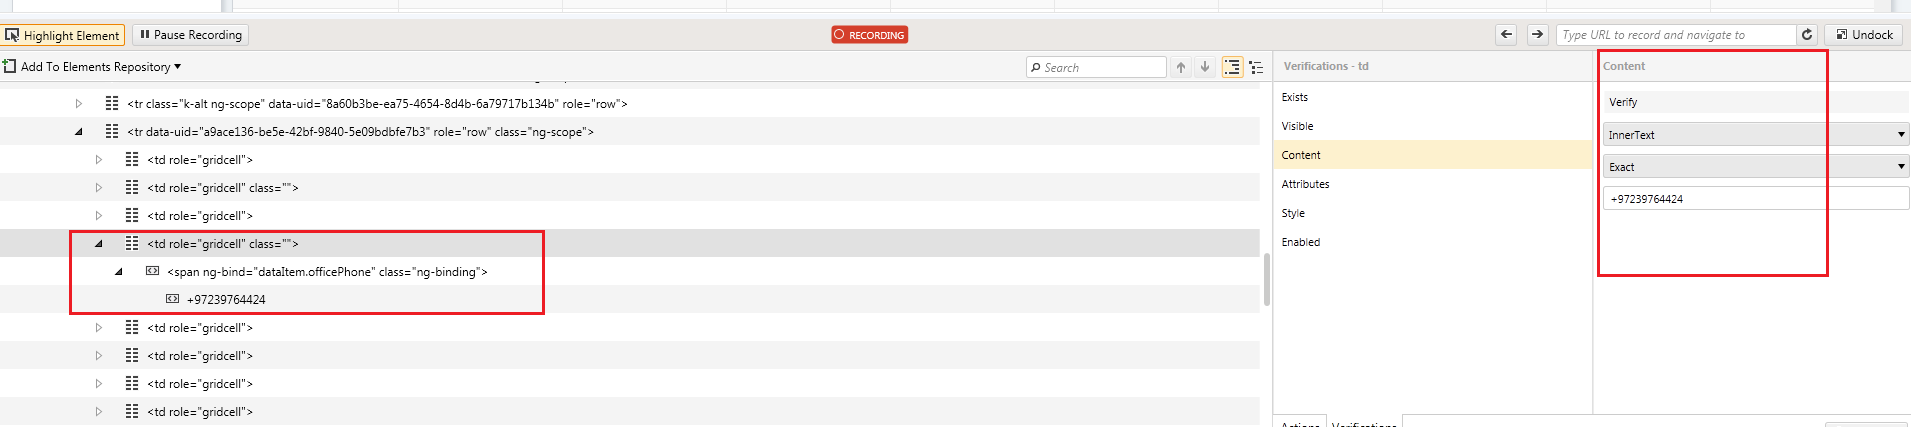Click the collapsed tree layout icon
The height and width of the screenshot is (427, 1911).
coord(1256,67)
